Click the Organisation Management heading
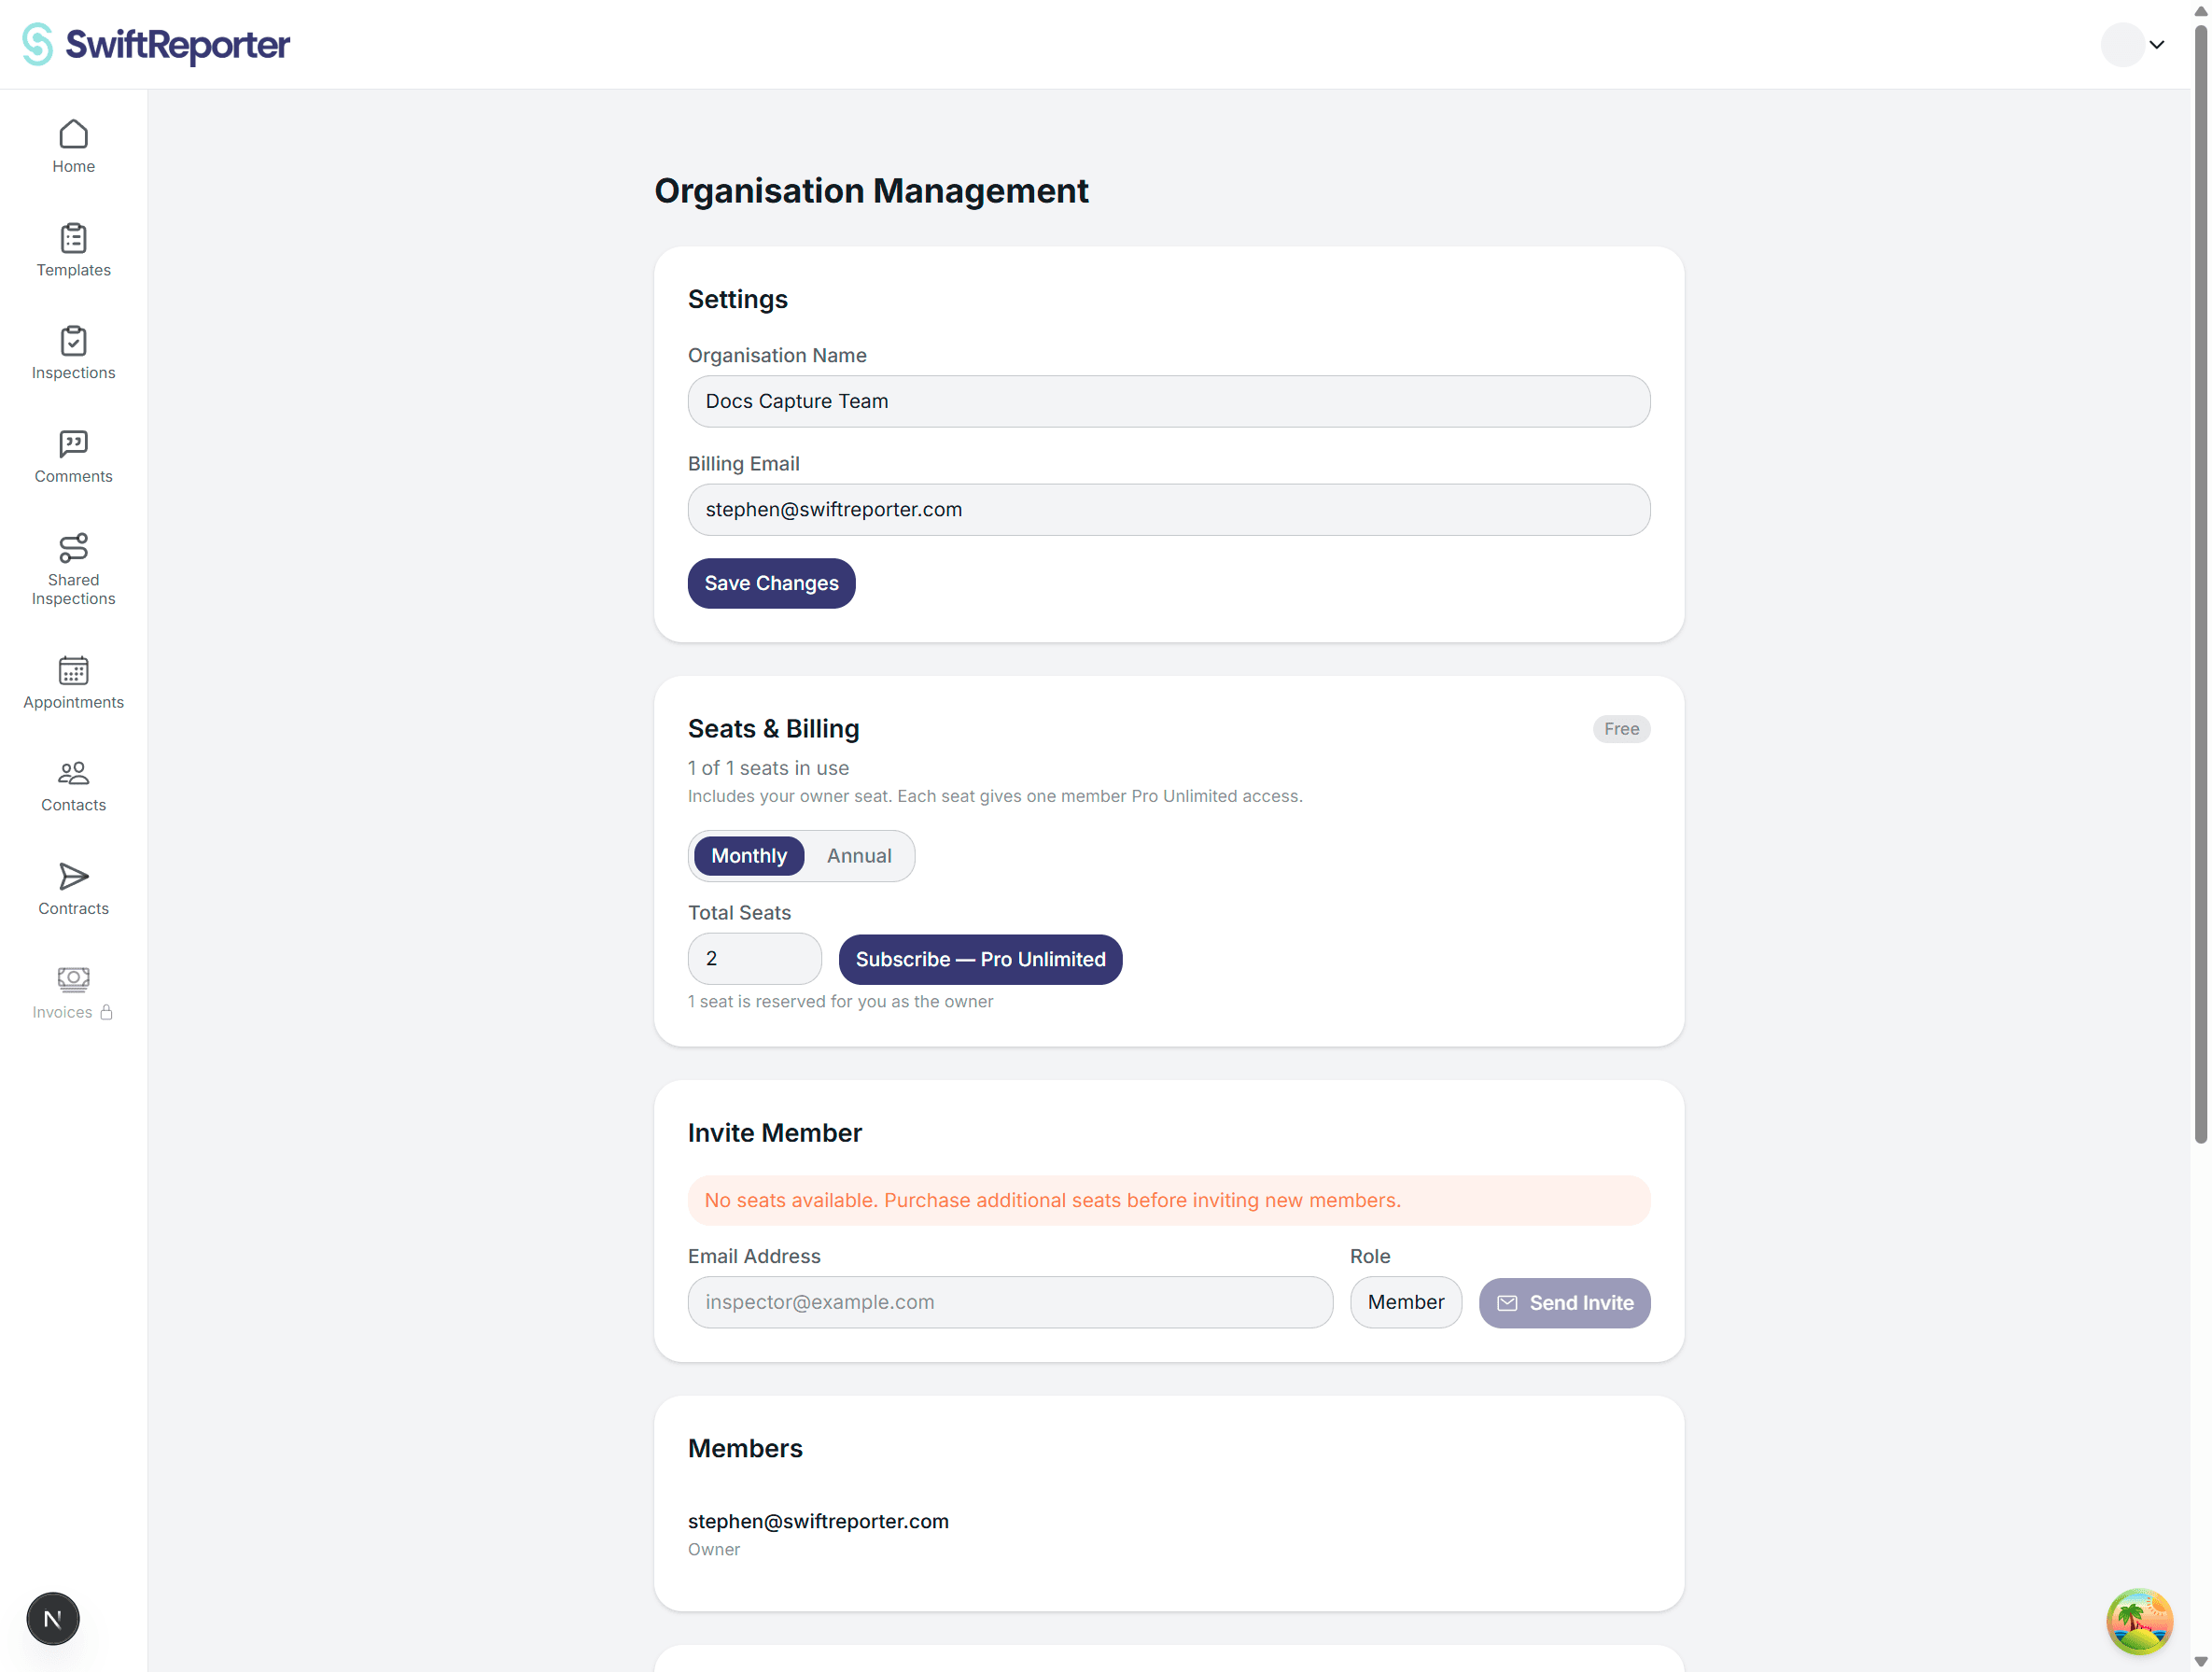 pos(871,191)
